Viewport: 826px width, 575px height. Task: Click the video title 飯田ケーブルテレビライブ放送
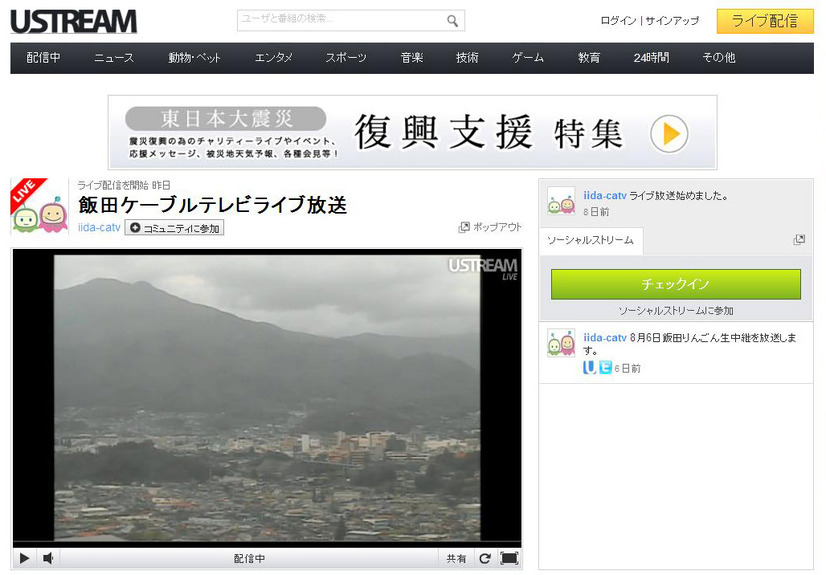click(x=213, y=205)
